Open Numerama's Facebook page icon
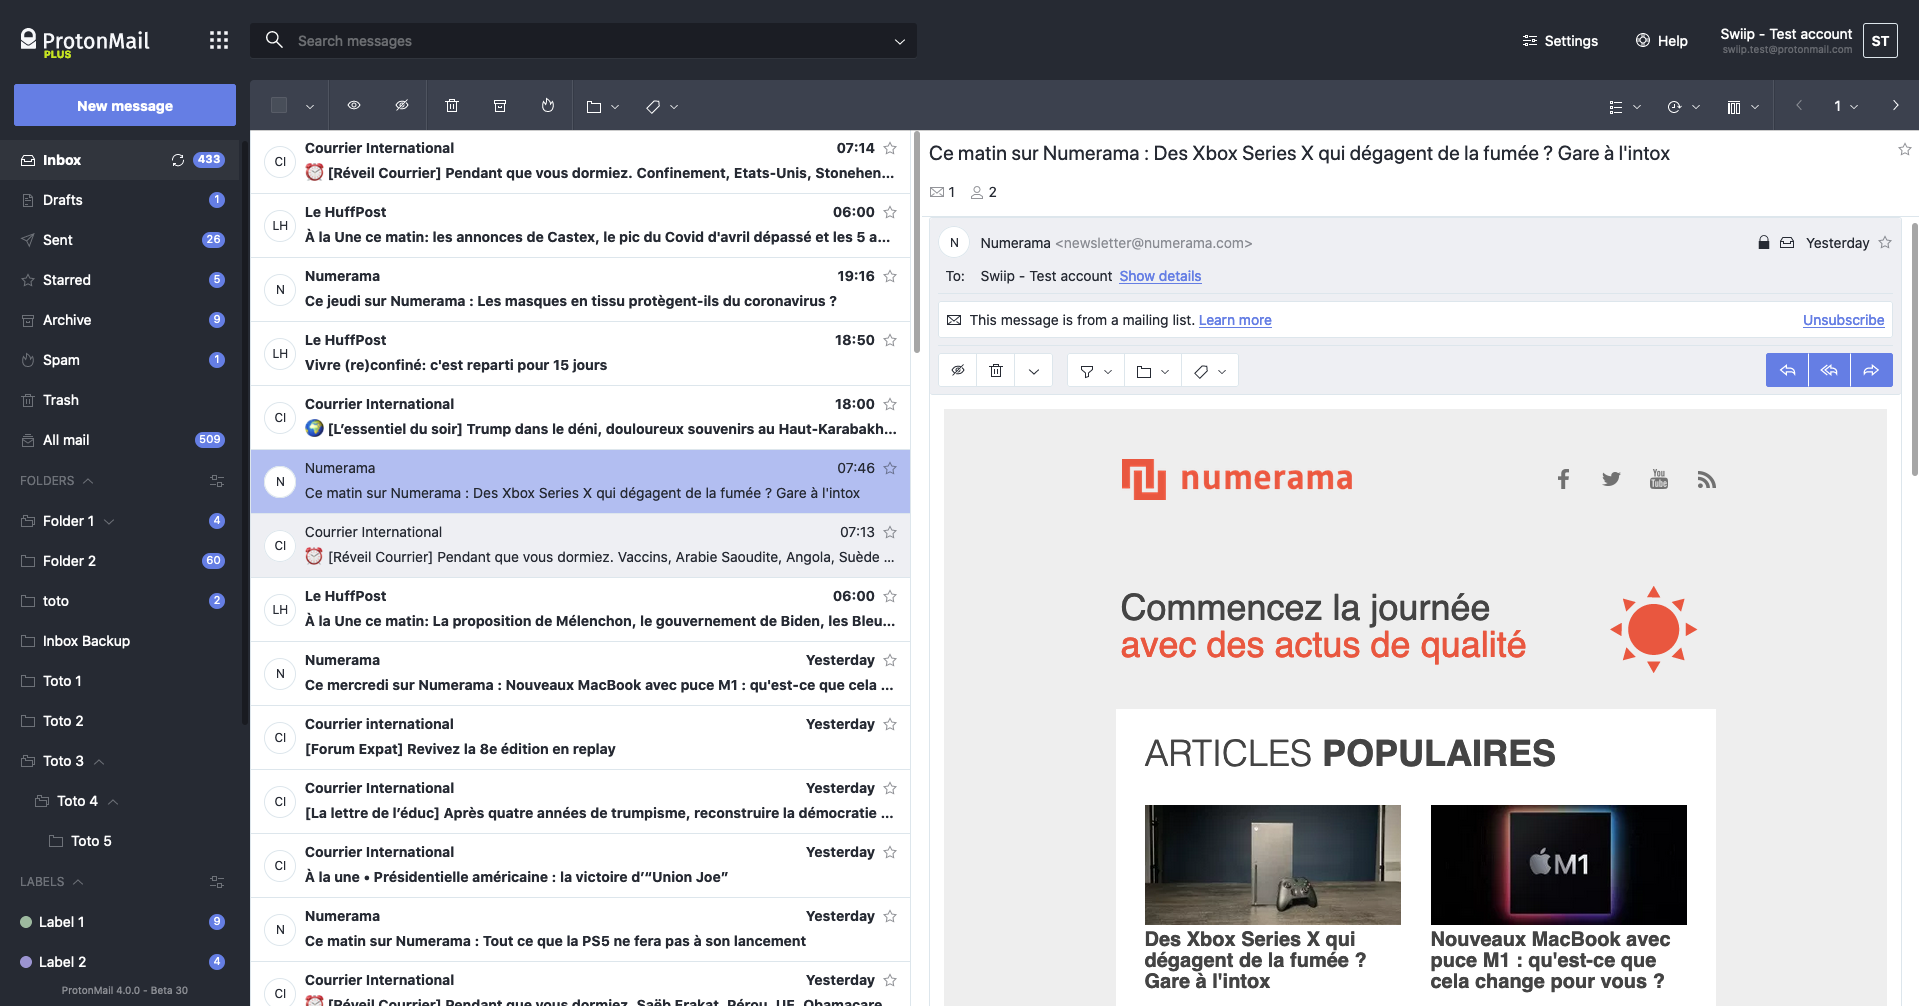The height and width of the screenshot is (1006, 1919). tap(1563, 480)
